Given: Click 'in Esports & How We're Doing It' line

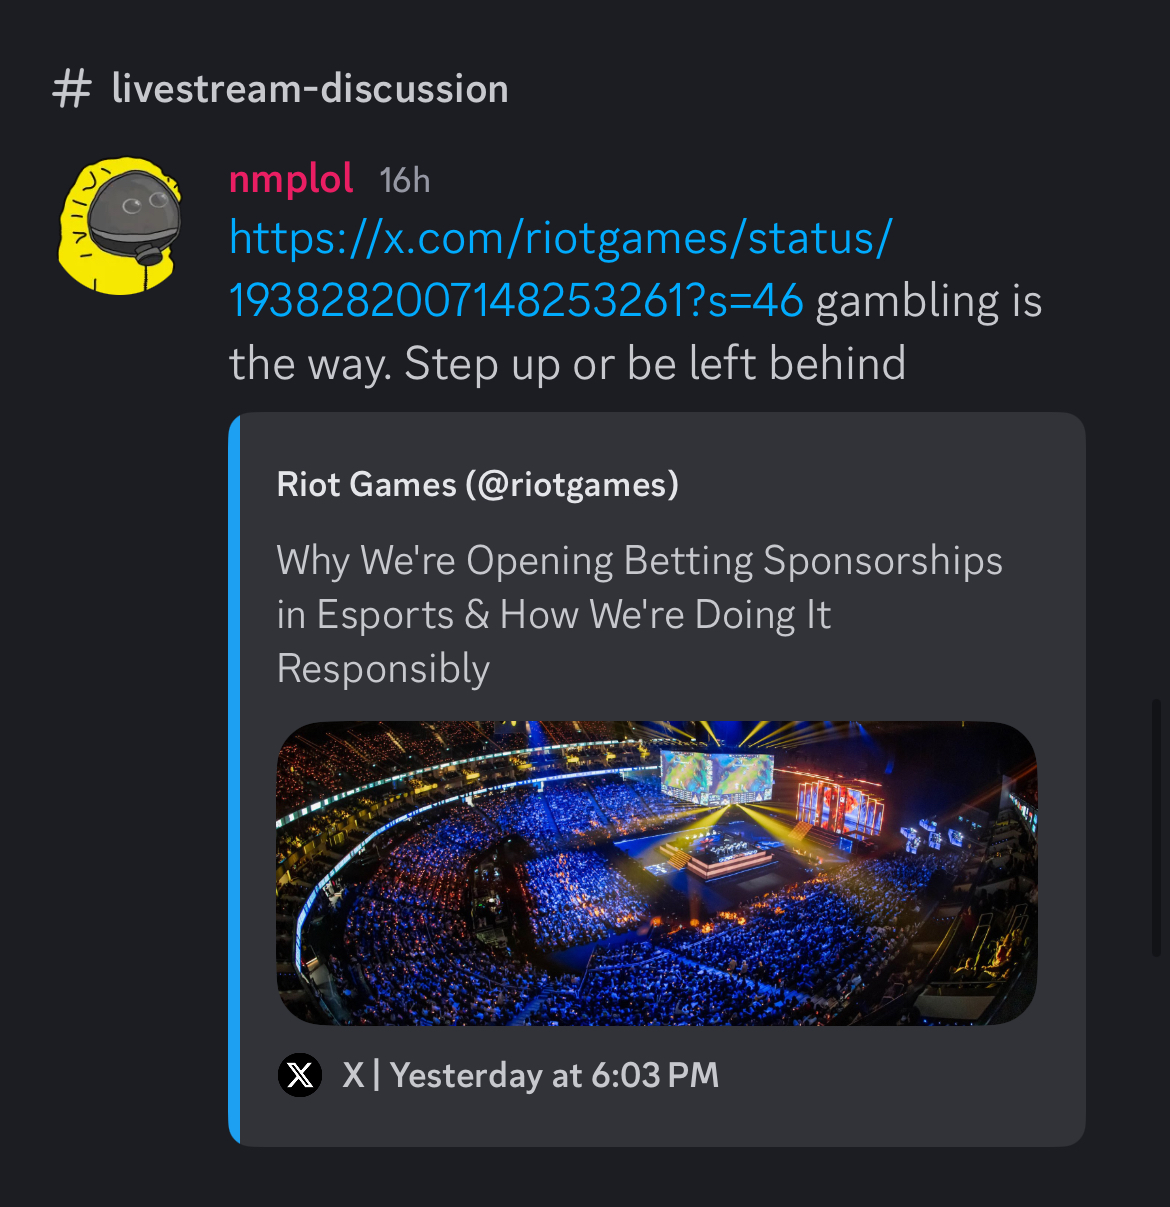Looking at the screenshot, I should coord(553,615).
